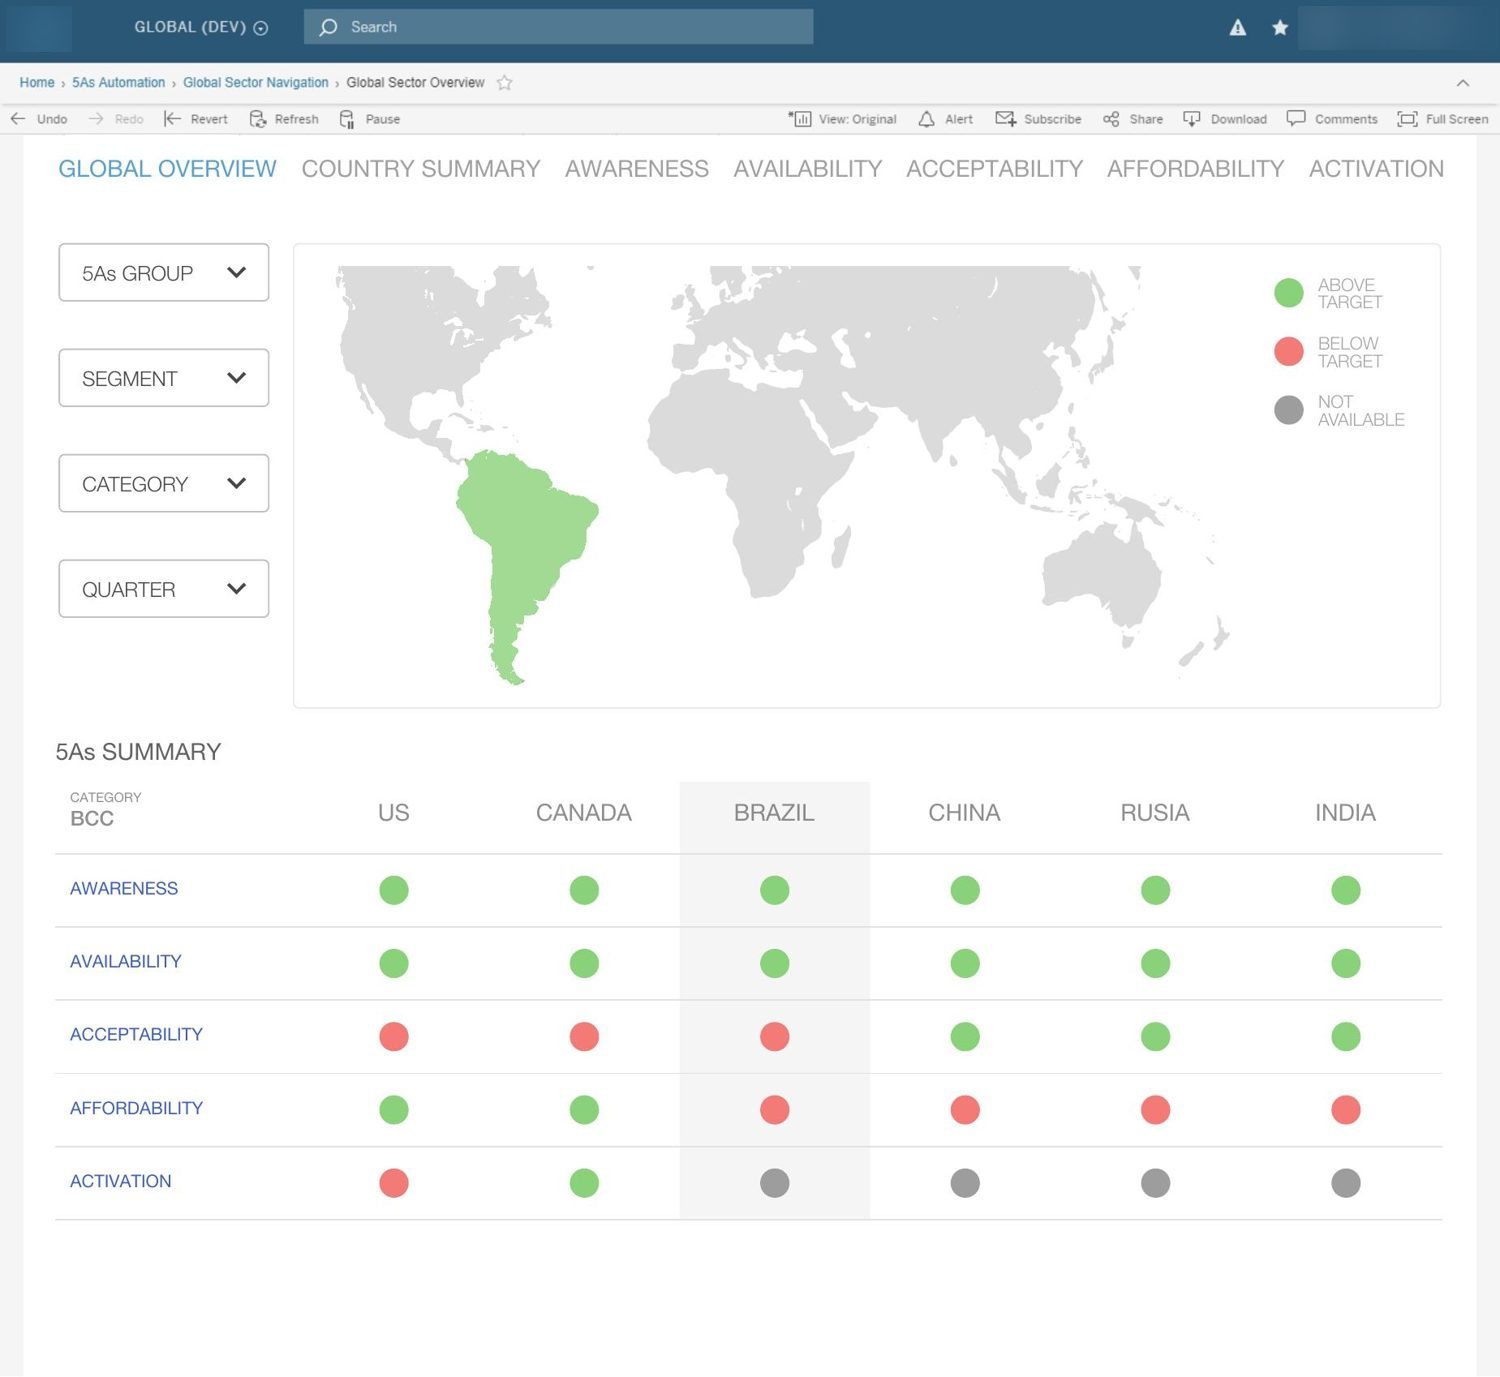Viewport: 1500px width, 1377px height.
Task: Open the View: Original icon
Action: pyautogui.click(x=800, y=119)
